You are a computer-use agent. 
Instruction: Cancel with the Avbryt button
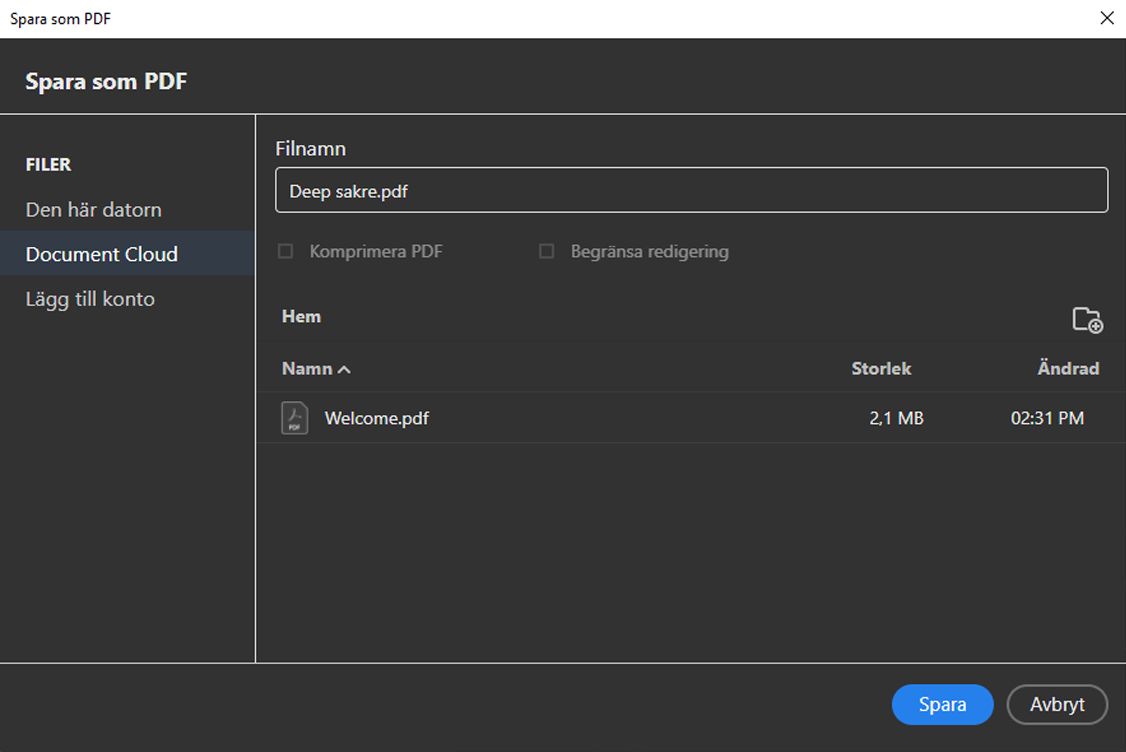coord(1057,704)
